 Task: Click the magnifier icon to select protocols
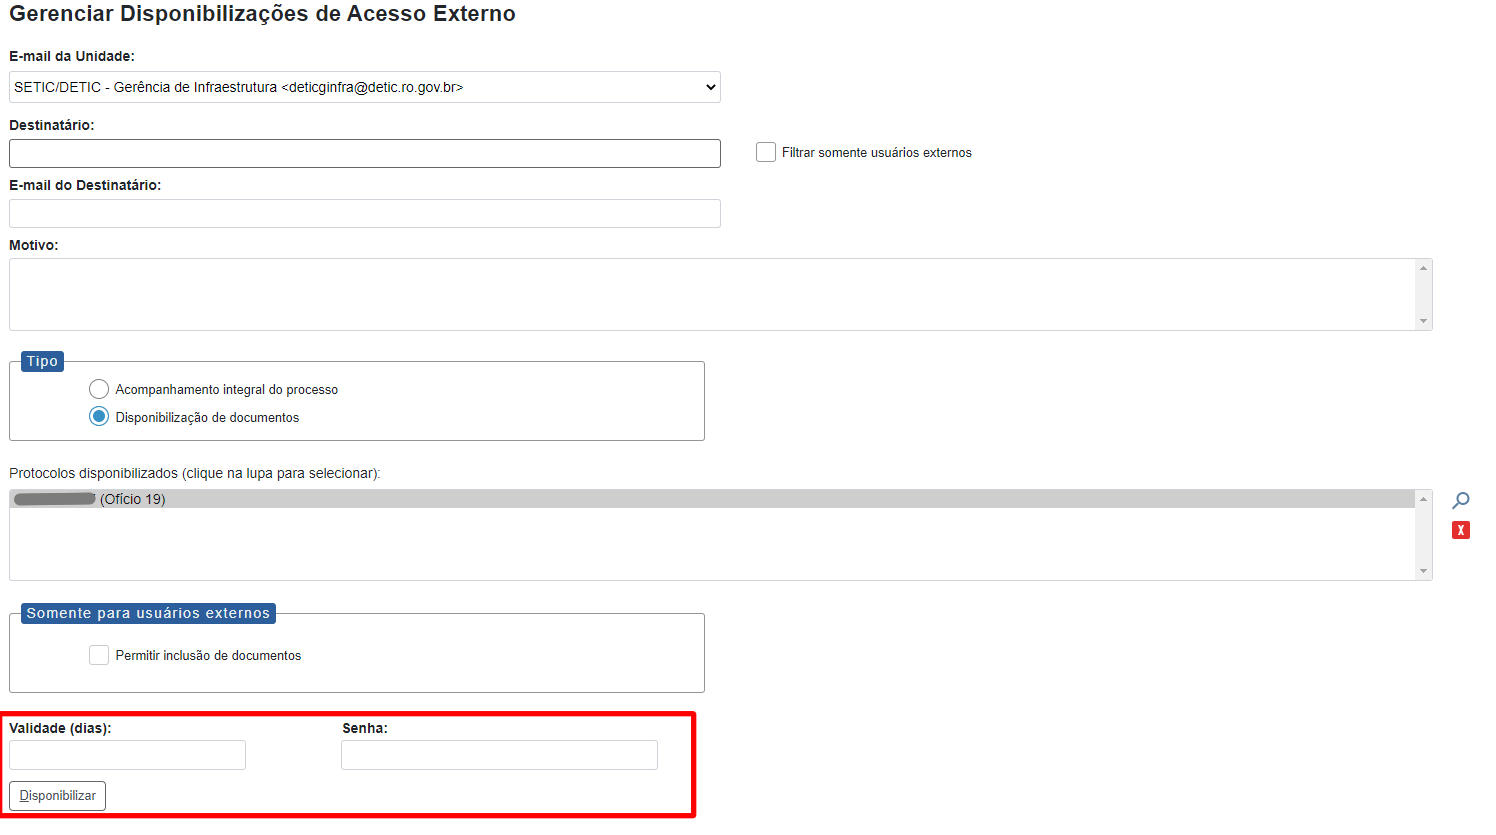click(x=1461, y=500)
